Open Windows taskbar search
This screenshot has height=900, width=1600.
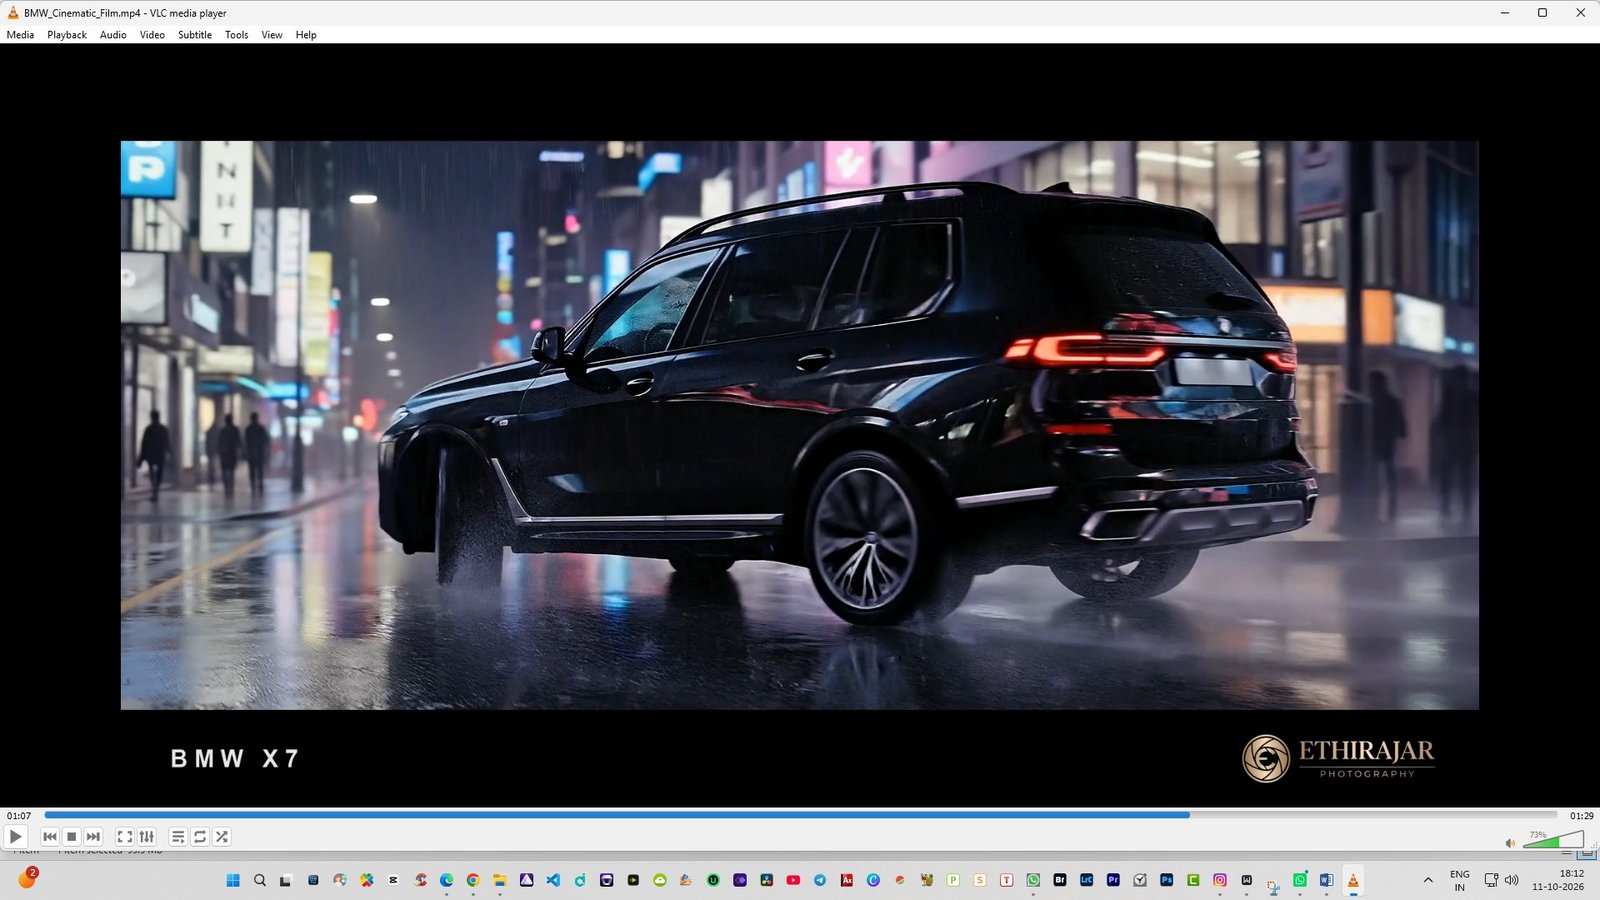[x=260, y=880]
